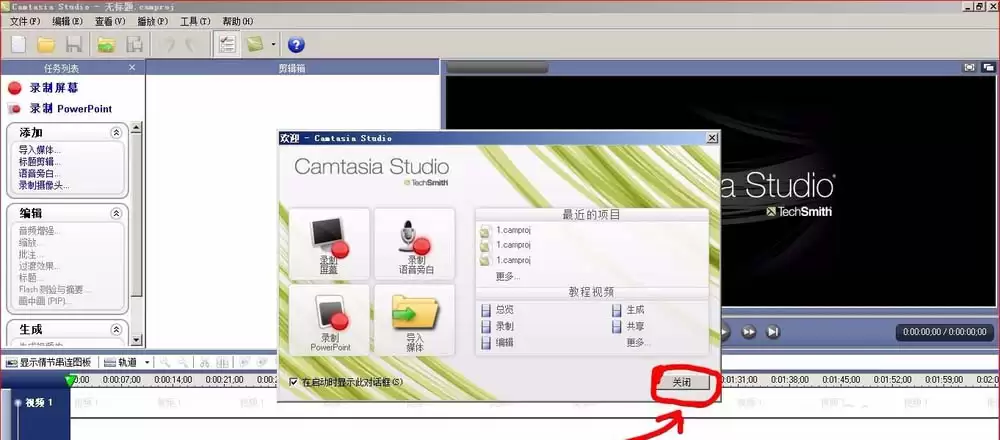
Task: Click the timeline zoom-out magnifier
Action: point(183,362)
